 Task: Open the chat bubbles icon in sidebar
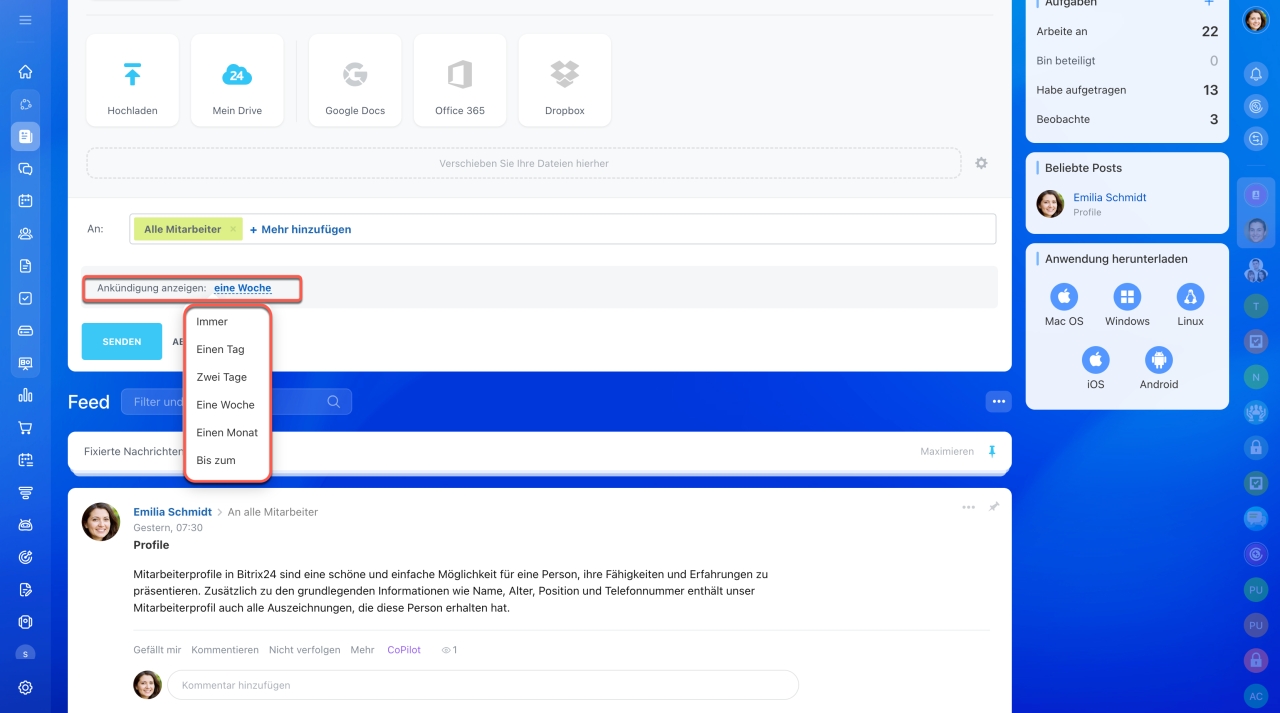point(26,169)
